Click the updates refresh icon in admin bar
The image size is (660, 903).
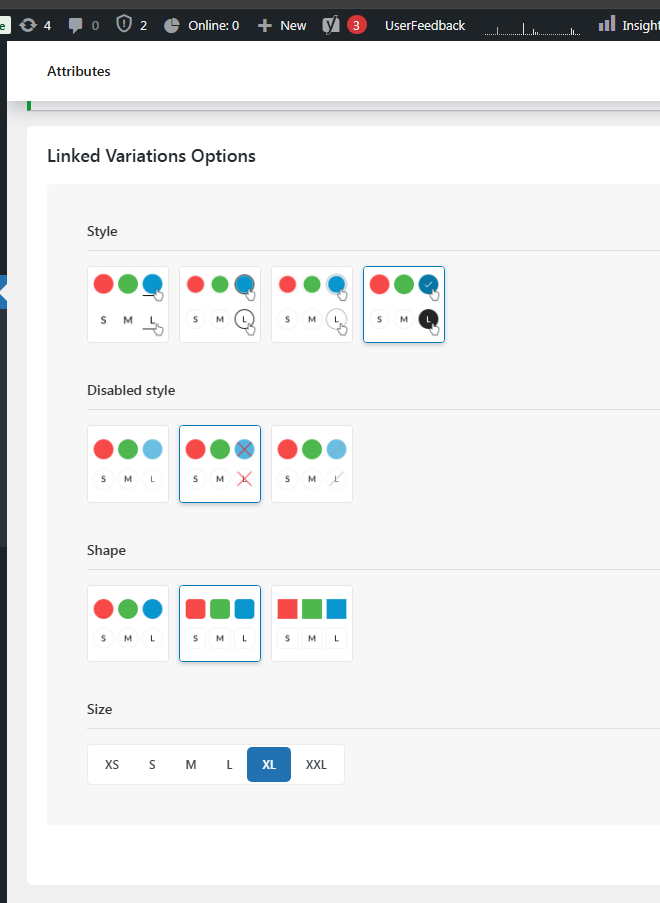28,25
